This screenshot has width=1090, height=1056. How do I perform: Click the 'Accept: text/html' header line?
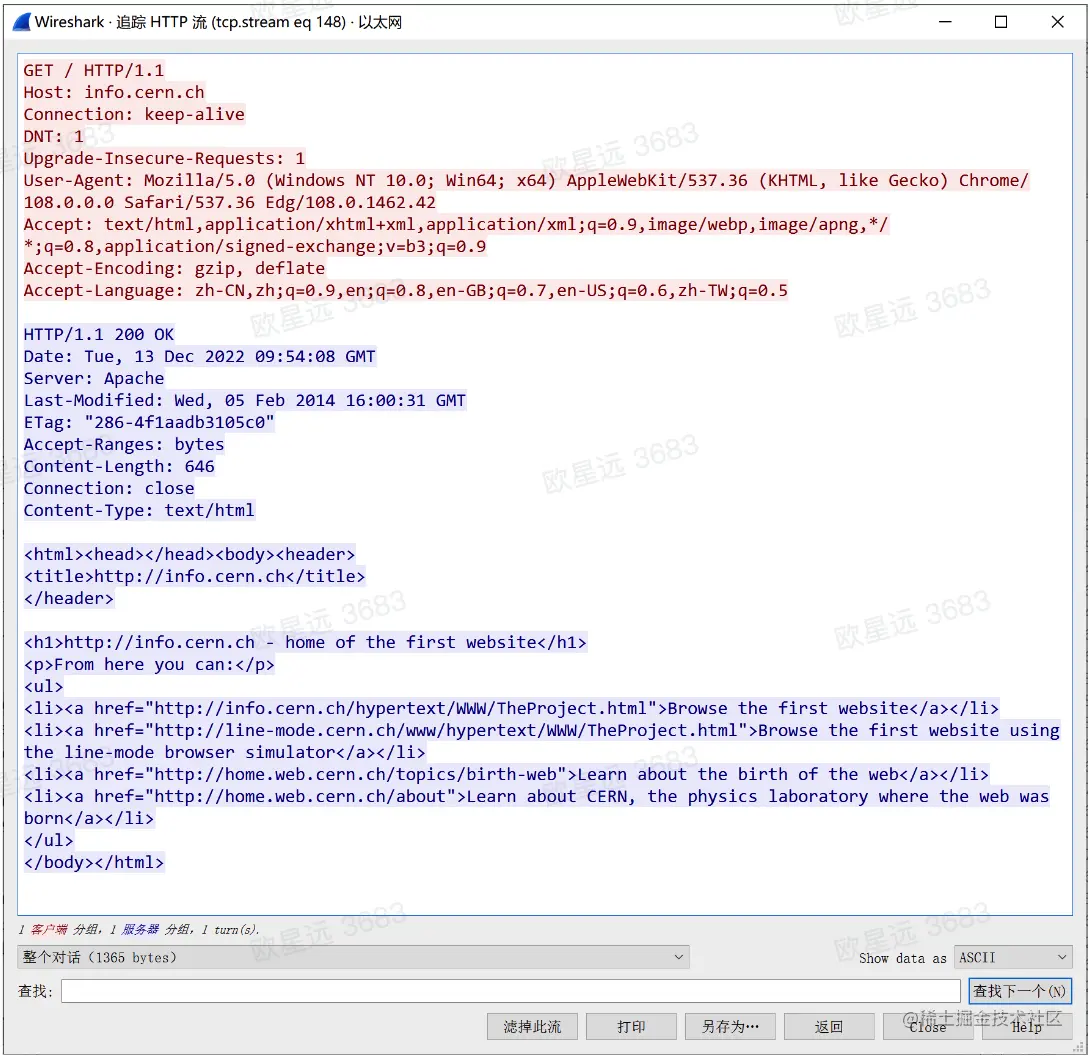455,225
